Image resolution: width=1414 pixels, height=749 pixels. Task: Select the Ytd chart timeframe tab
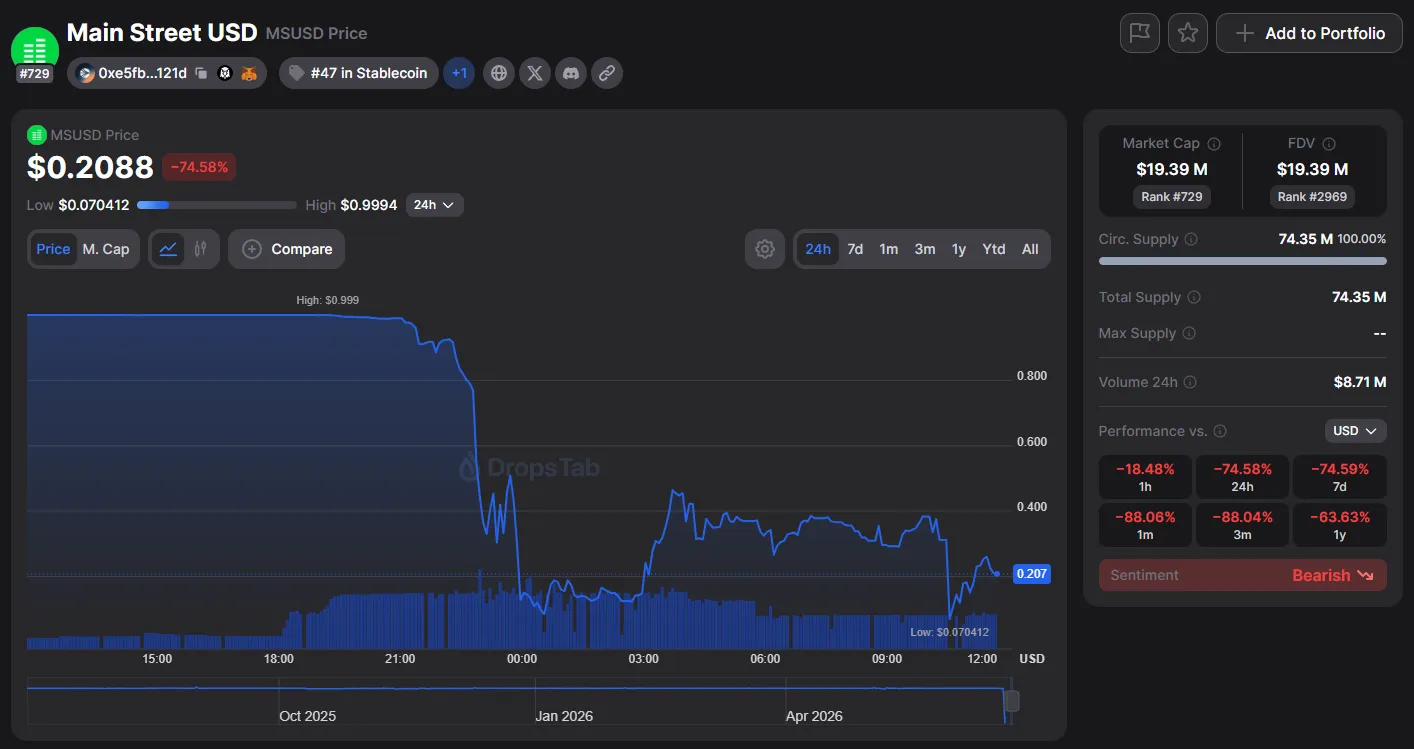(994, 249)
